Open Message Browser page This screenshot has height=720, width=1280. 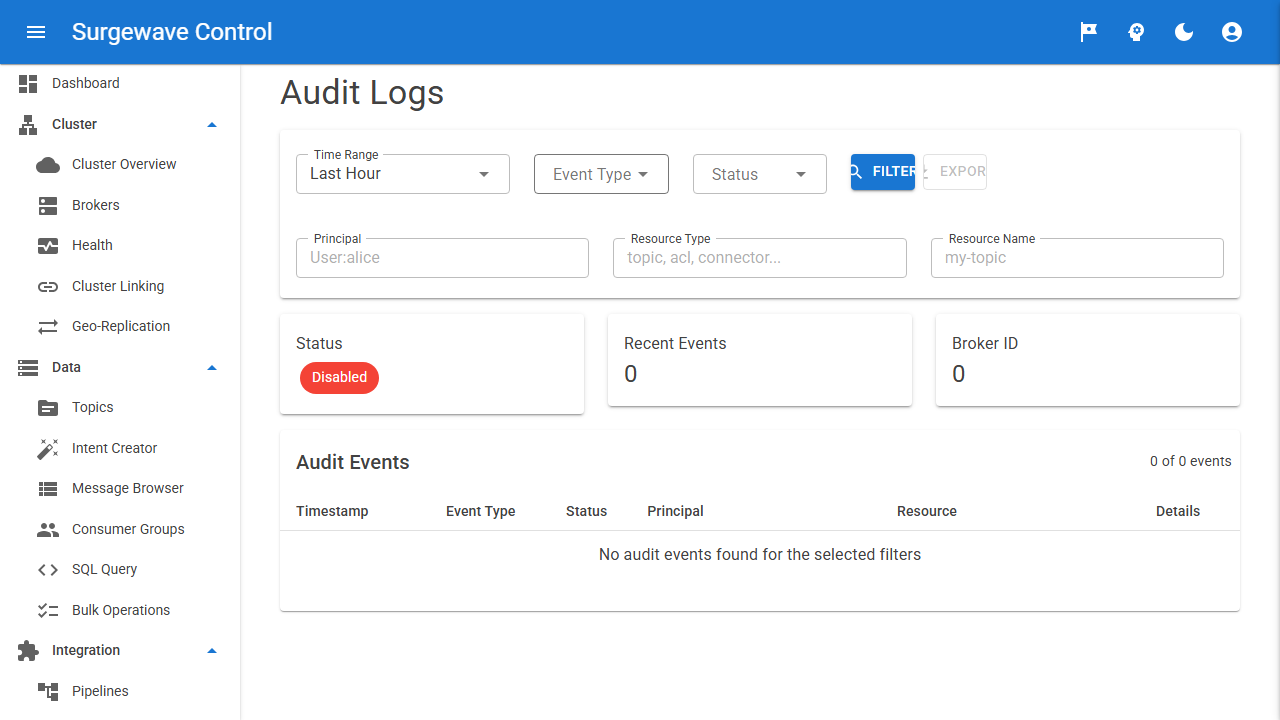pos(120,489)
